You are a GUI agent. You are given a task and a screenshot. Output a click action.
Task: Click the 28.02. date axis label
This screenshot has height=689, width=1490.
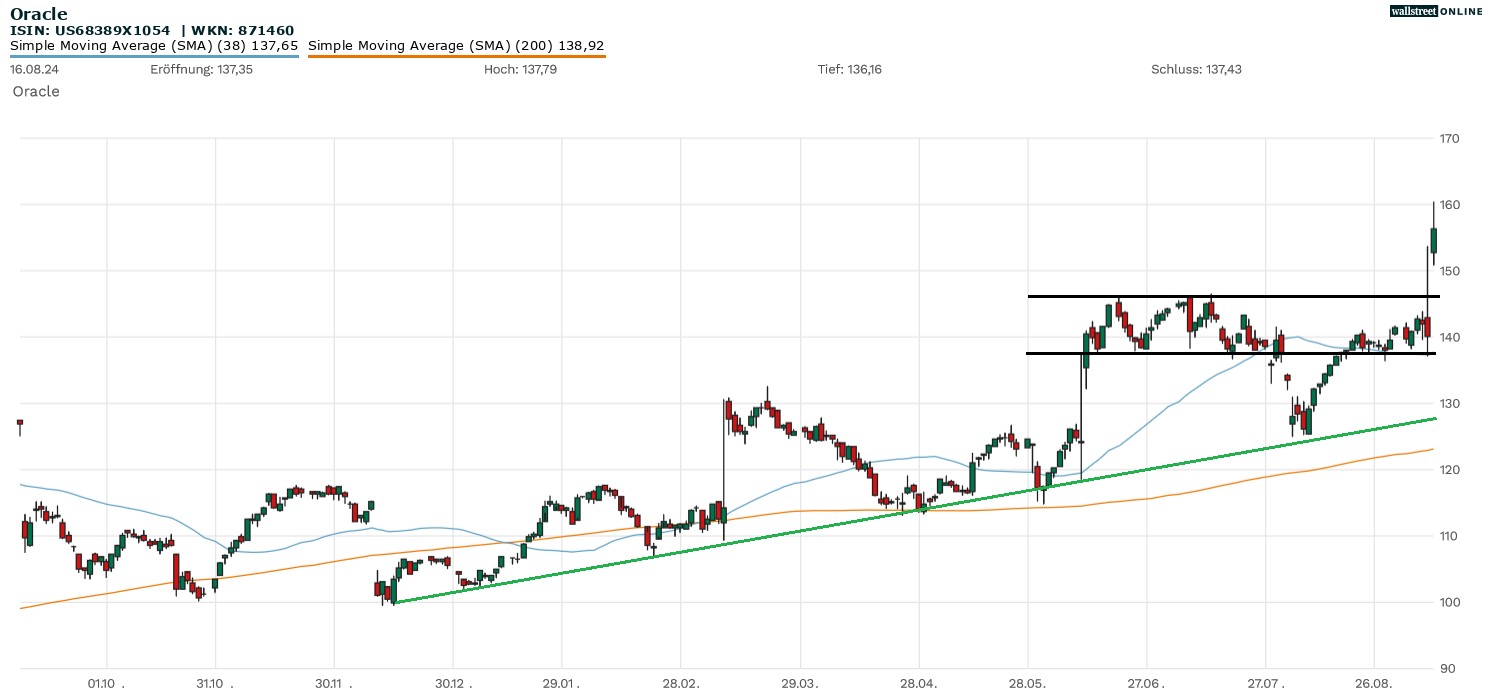coord(680,684)
